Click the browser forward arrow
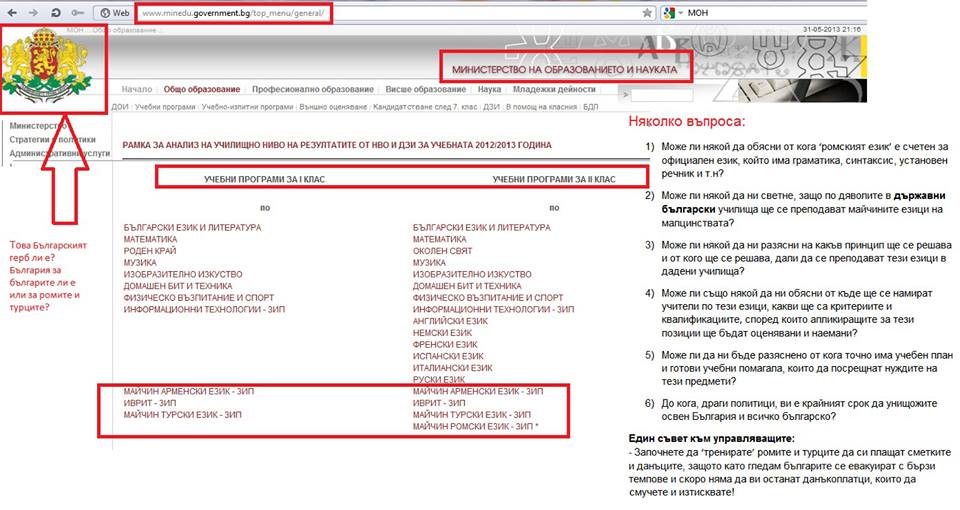 coord(34,12)
